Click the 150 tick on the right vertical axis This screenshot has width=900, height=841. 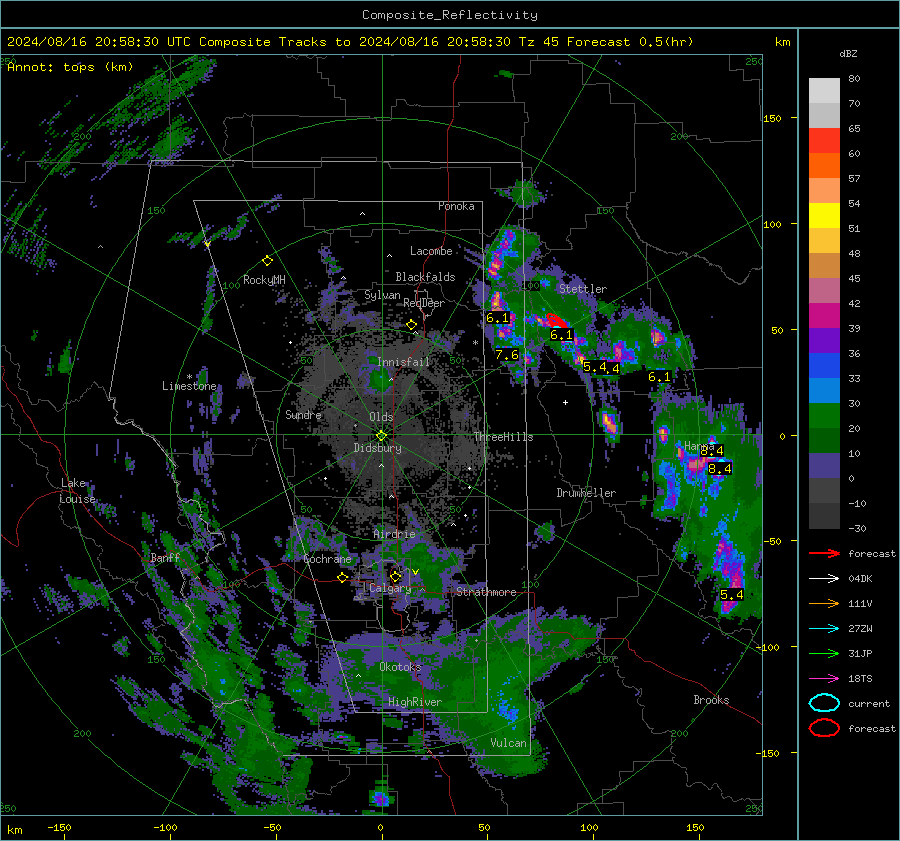point(772,118)
